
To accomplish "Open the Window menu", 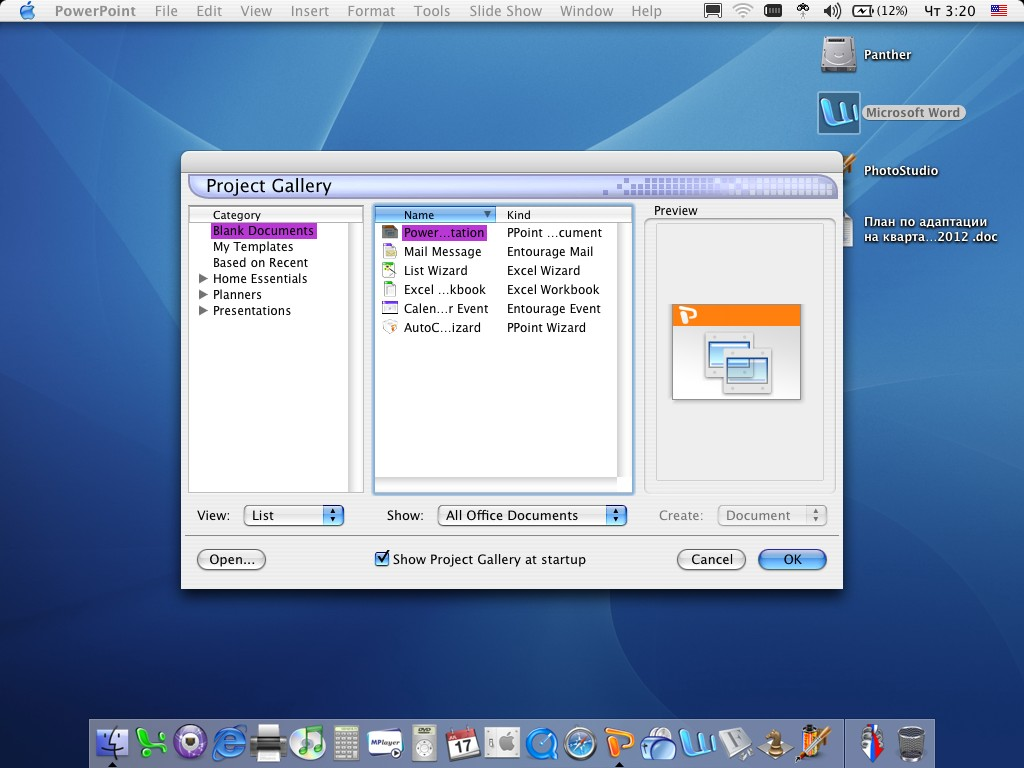I will 586,10.
